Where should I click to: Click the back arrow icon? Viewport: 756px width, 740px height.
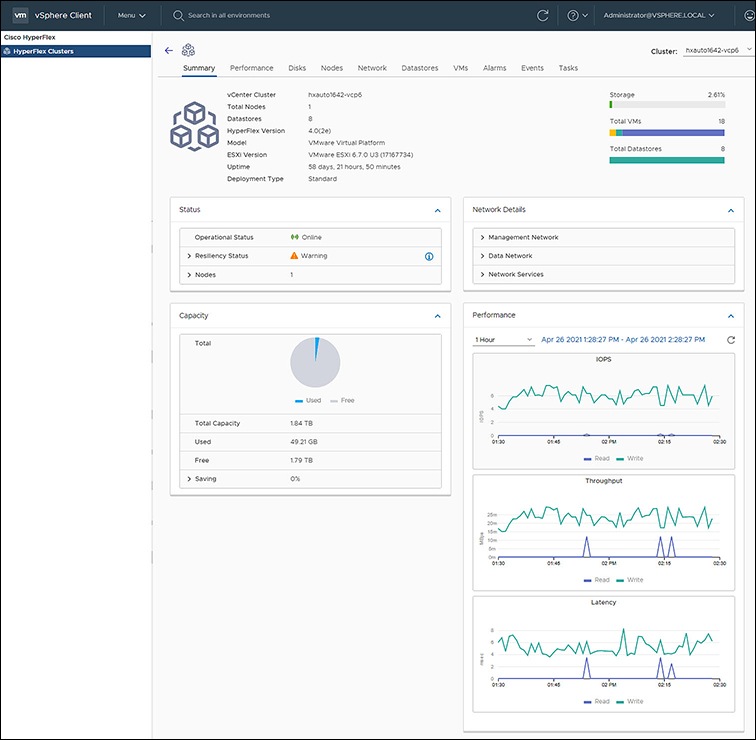point(168,50)
